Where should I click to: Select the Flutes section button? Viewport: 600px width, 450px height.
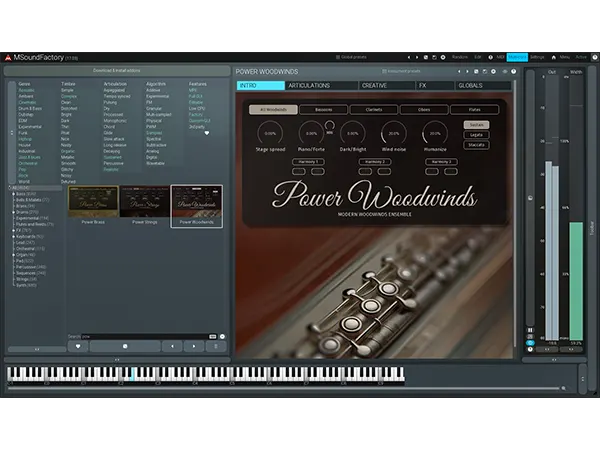tap(474, 110)
